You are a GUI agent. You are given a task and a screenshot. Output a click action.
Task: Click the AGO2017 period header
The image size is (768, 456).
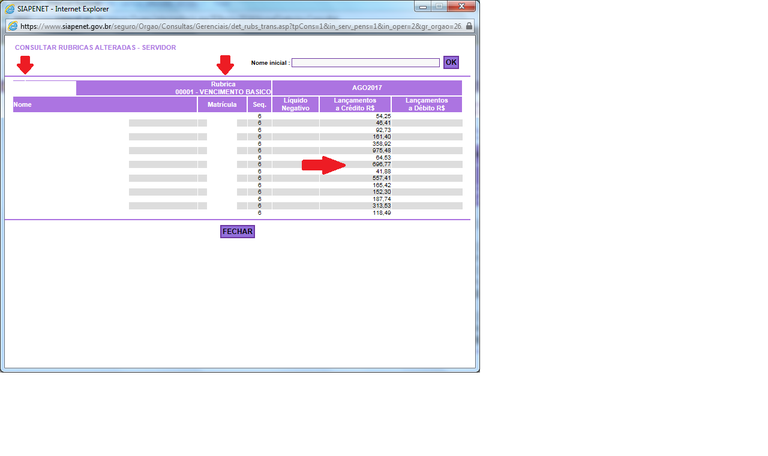(367, 88)
